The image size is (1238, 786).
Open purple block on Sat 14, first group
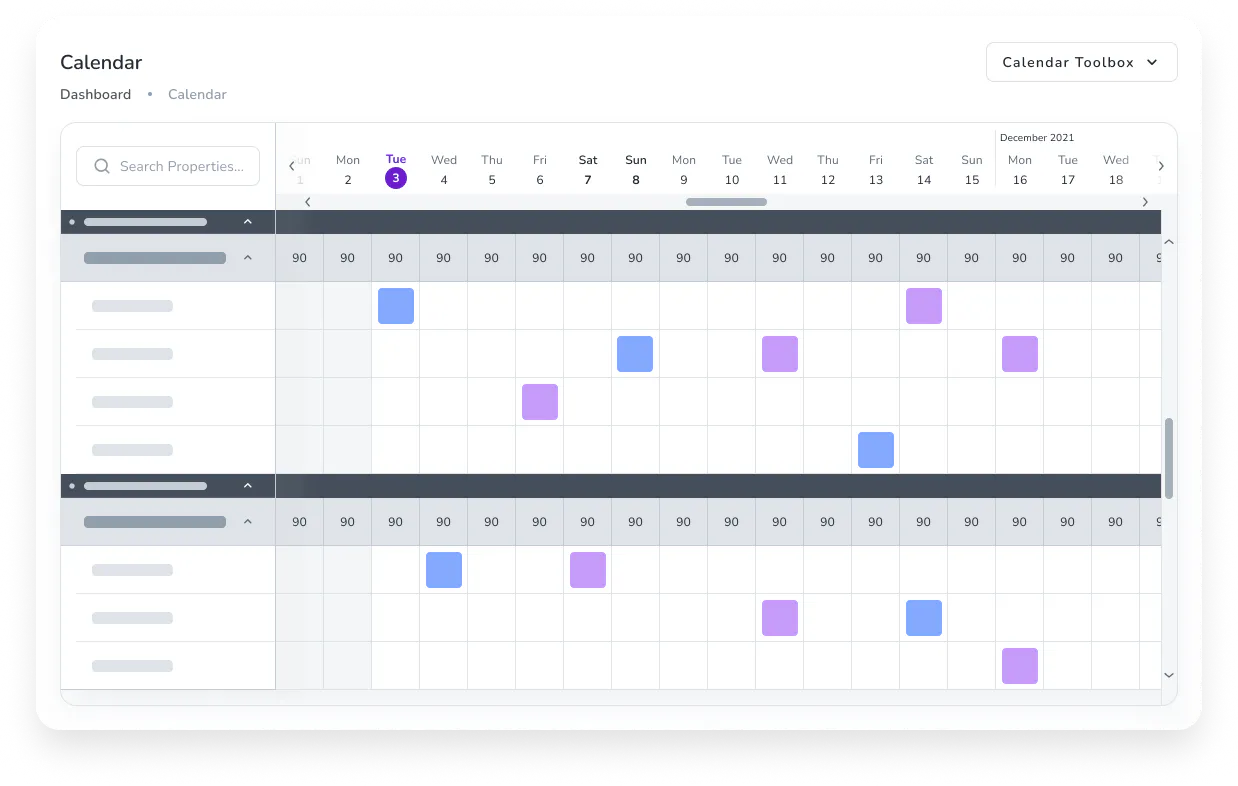(924, 306)
